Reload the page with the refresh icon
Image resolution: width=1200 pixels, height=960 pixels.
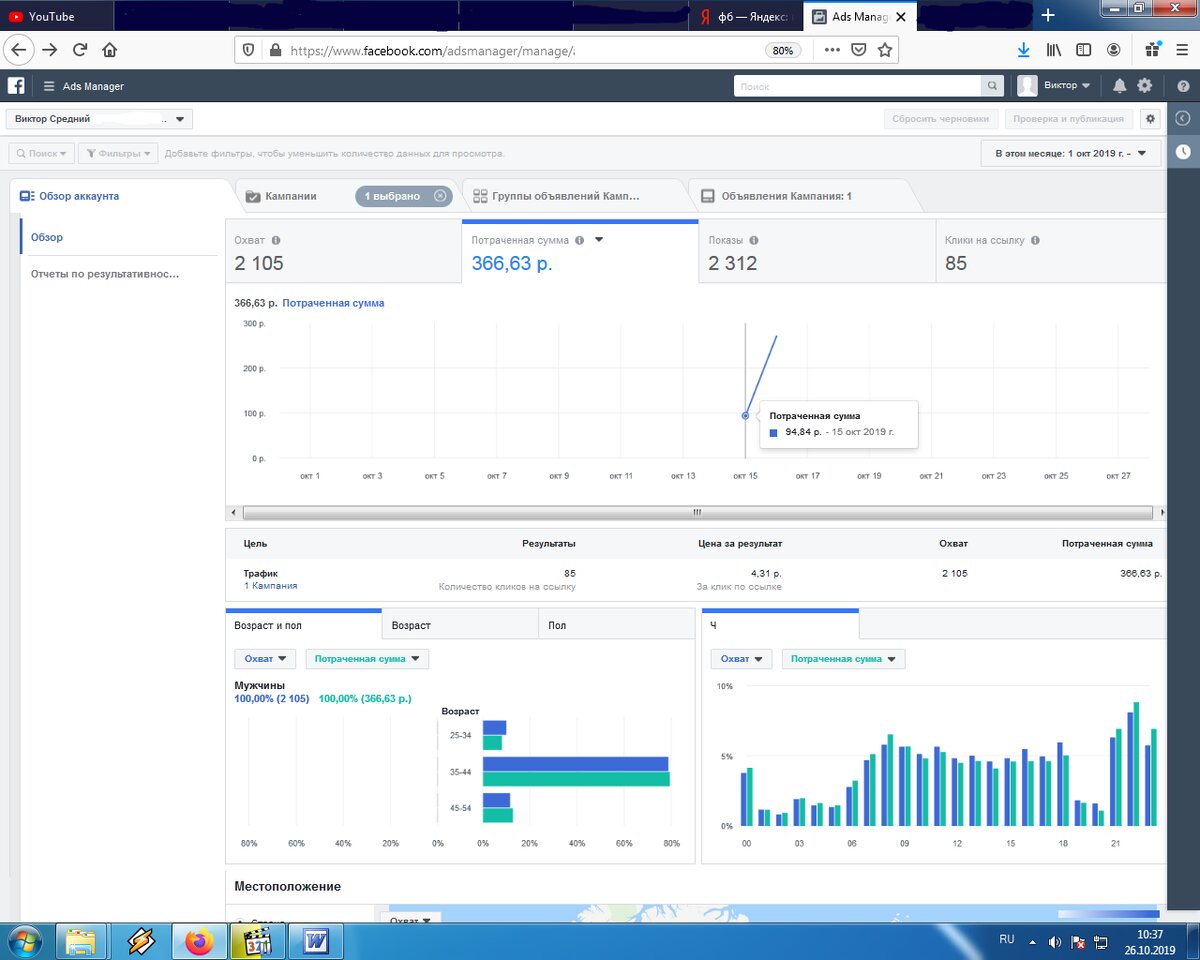point(80,49)
